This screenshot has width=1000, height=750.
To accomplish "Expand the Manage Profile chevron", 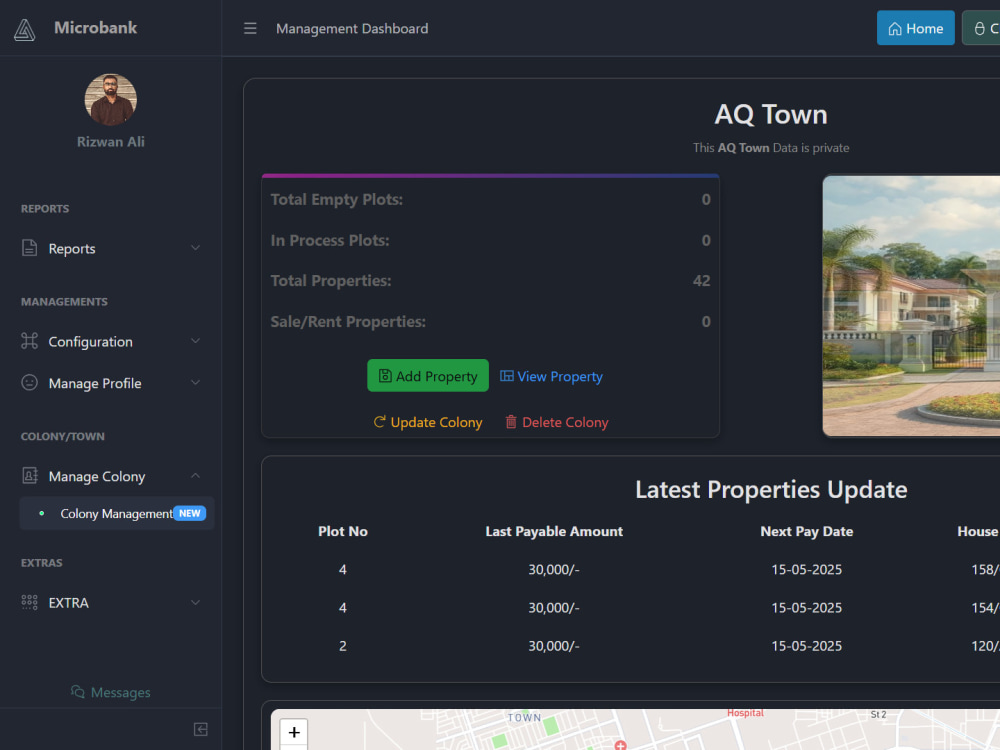I will tap(195, 383).
